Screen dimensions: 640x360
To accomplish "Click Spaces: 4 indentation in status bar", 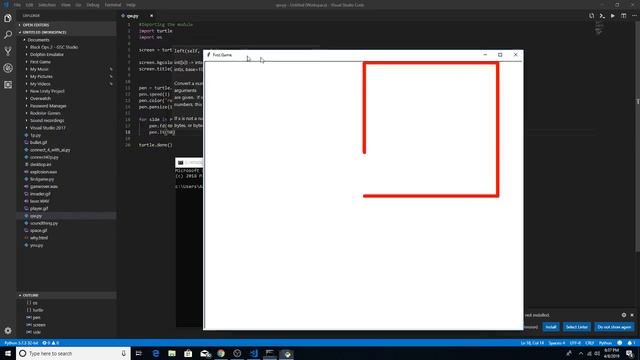I will pos(557,343).
